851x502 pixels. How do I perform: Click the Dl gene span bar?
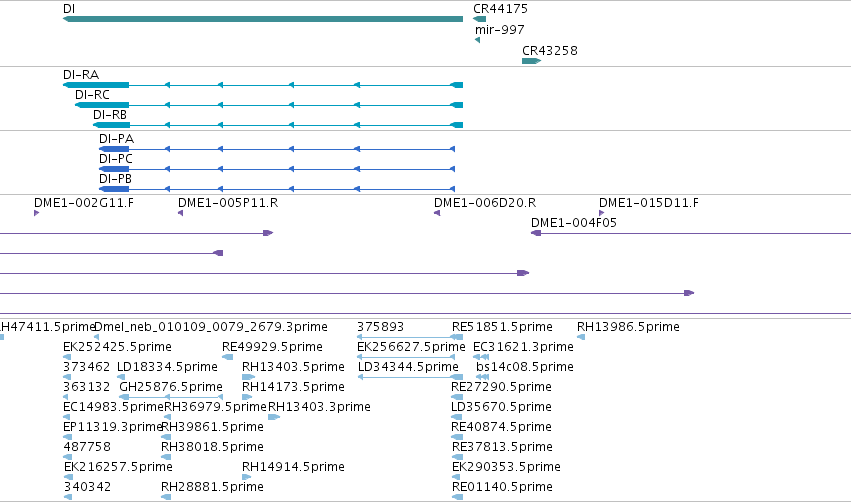pyautogui.click(x=263, y=19)
